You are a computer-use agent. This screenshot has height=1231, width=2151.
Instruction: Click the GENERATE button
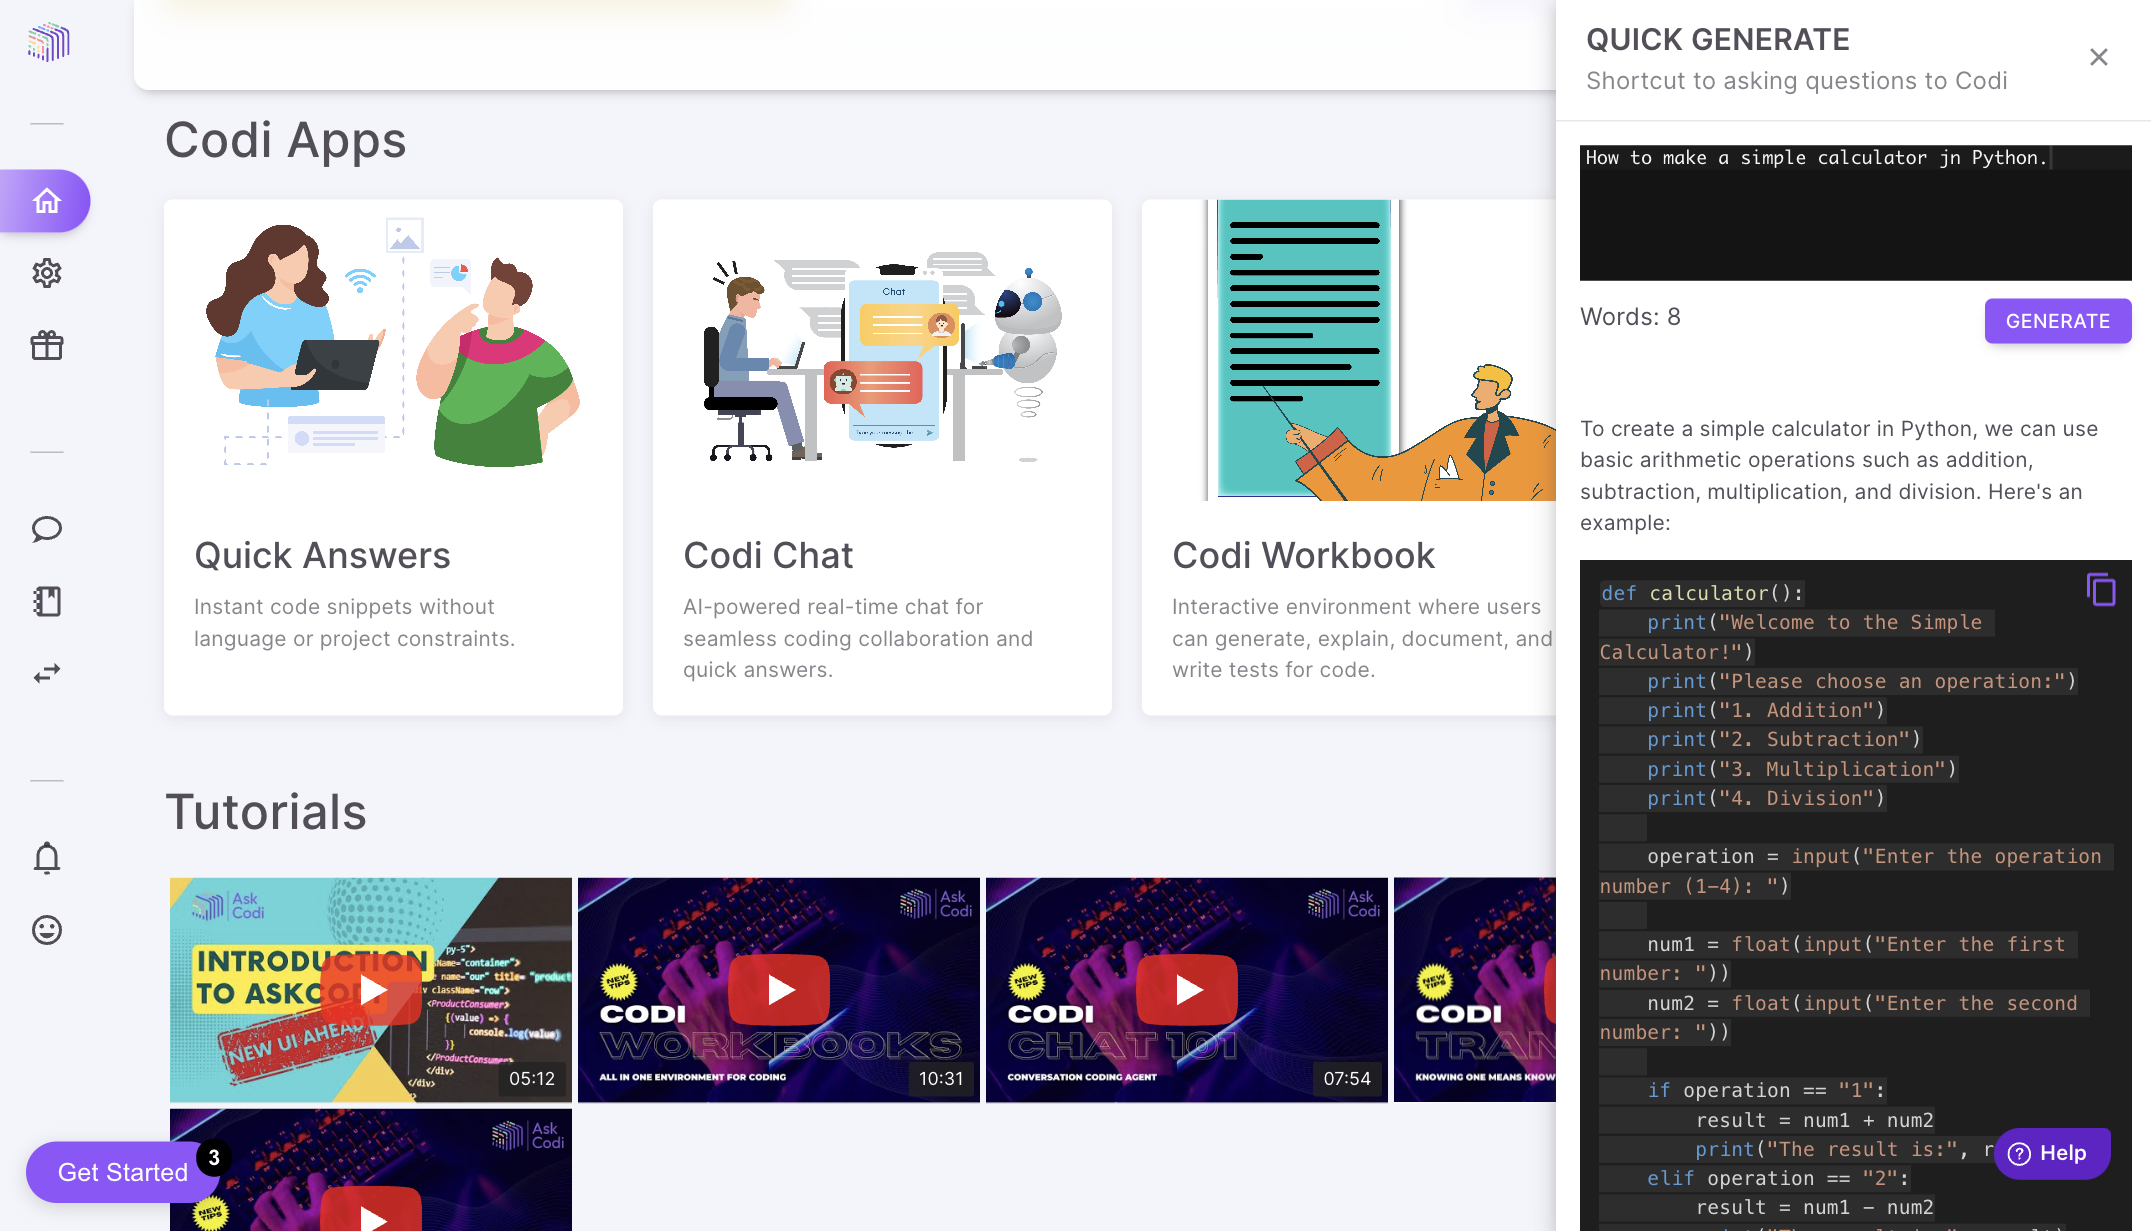2058,321
